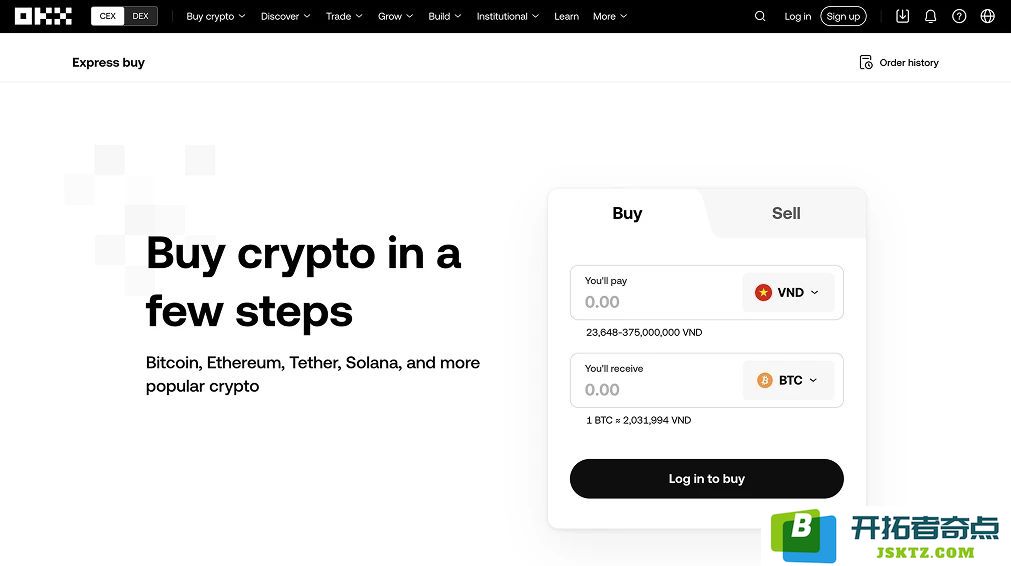Click the Log in link

pyautogui.click(x=798, y=16)
